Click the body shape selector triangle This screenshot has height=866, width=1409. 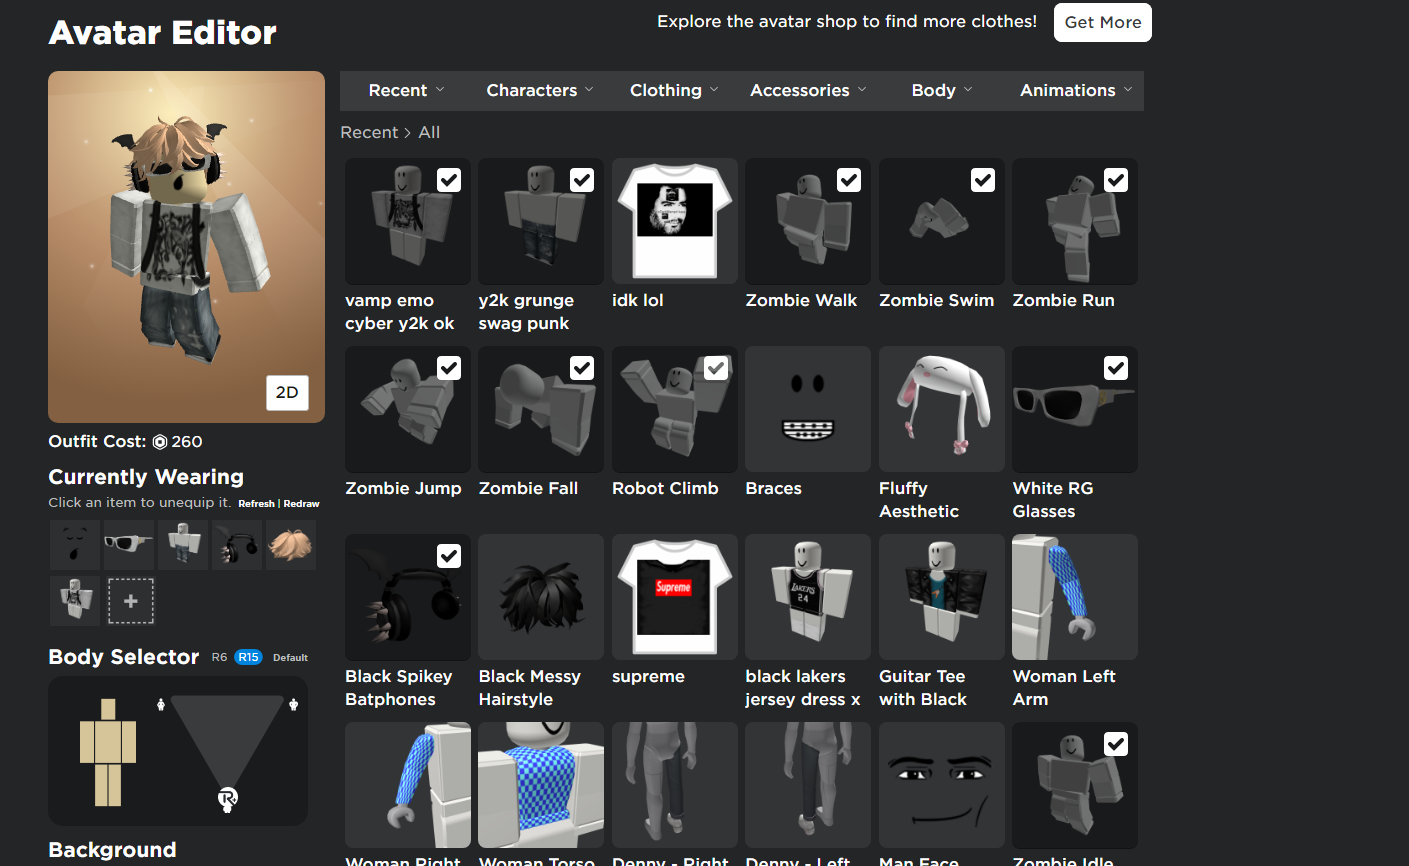point(227,743)
